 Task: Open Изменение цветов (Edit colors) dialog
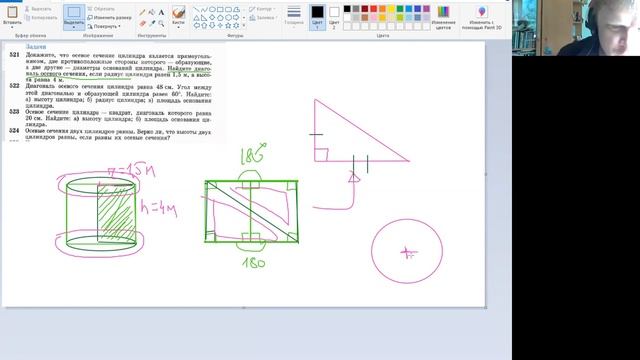pyautogui.click(x=443, y=18)
